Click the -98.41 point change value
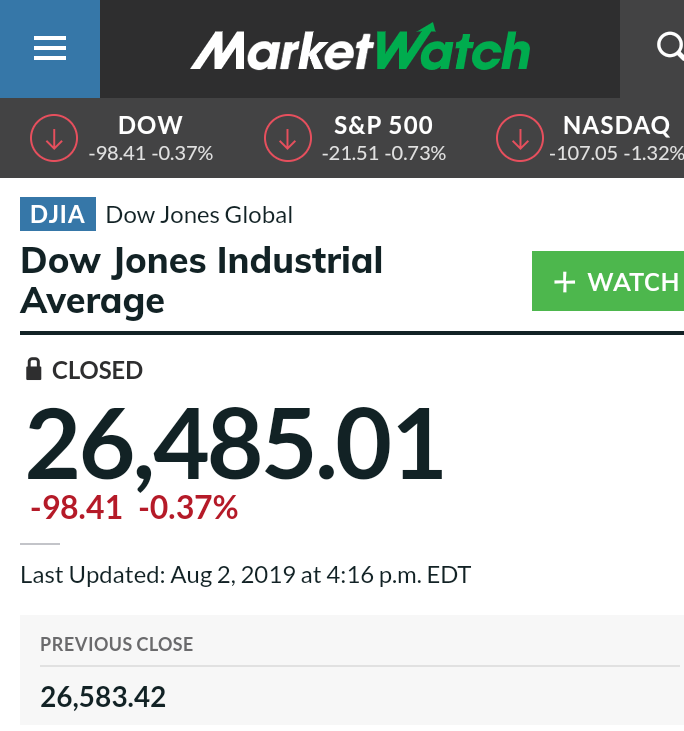The width and height of the screenshot is (684, 731). pyautogui.click(x=76, y=507)
